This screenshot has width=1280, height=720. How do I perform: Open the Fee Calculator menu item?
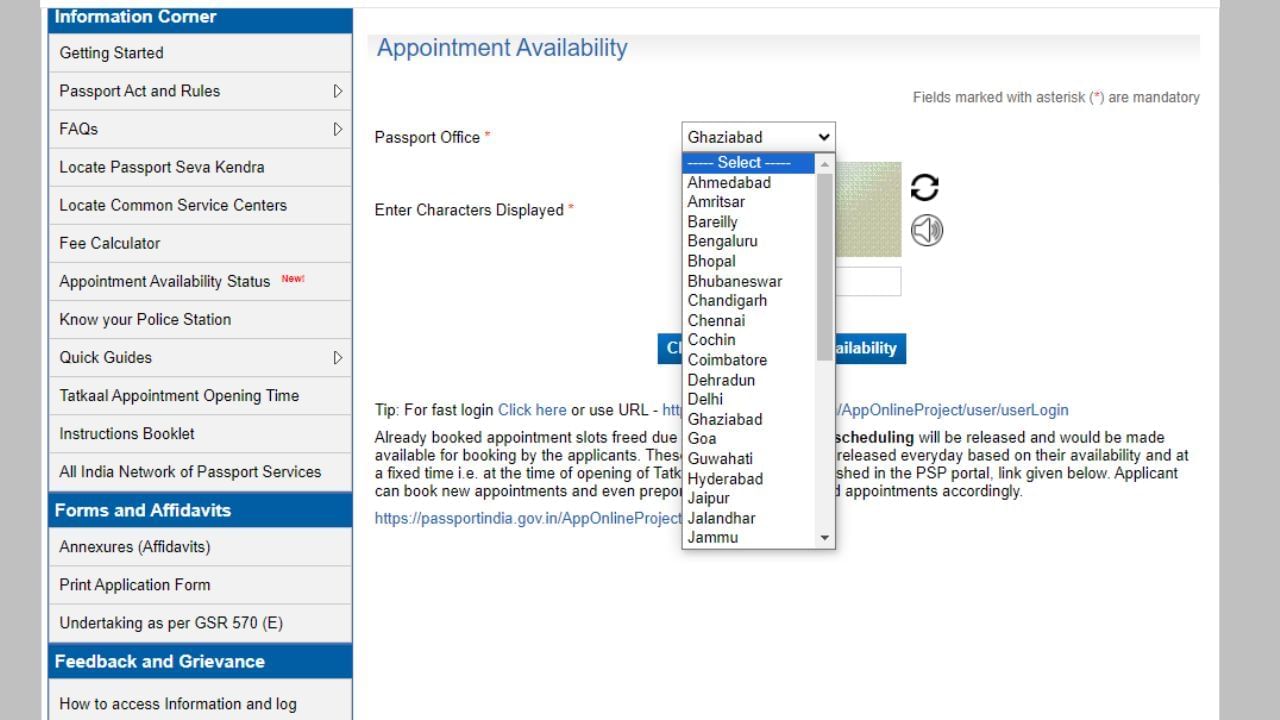tap(110, 243)
